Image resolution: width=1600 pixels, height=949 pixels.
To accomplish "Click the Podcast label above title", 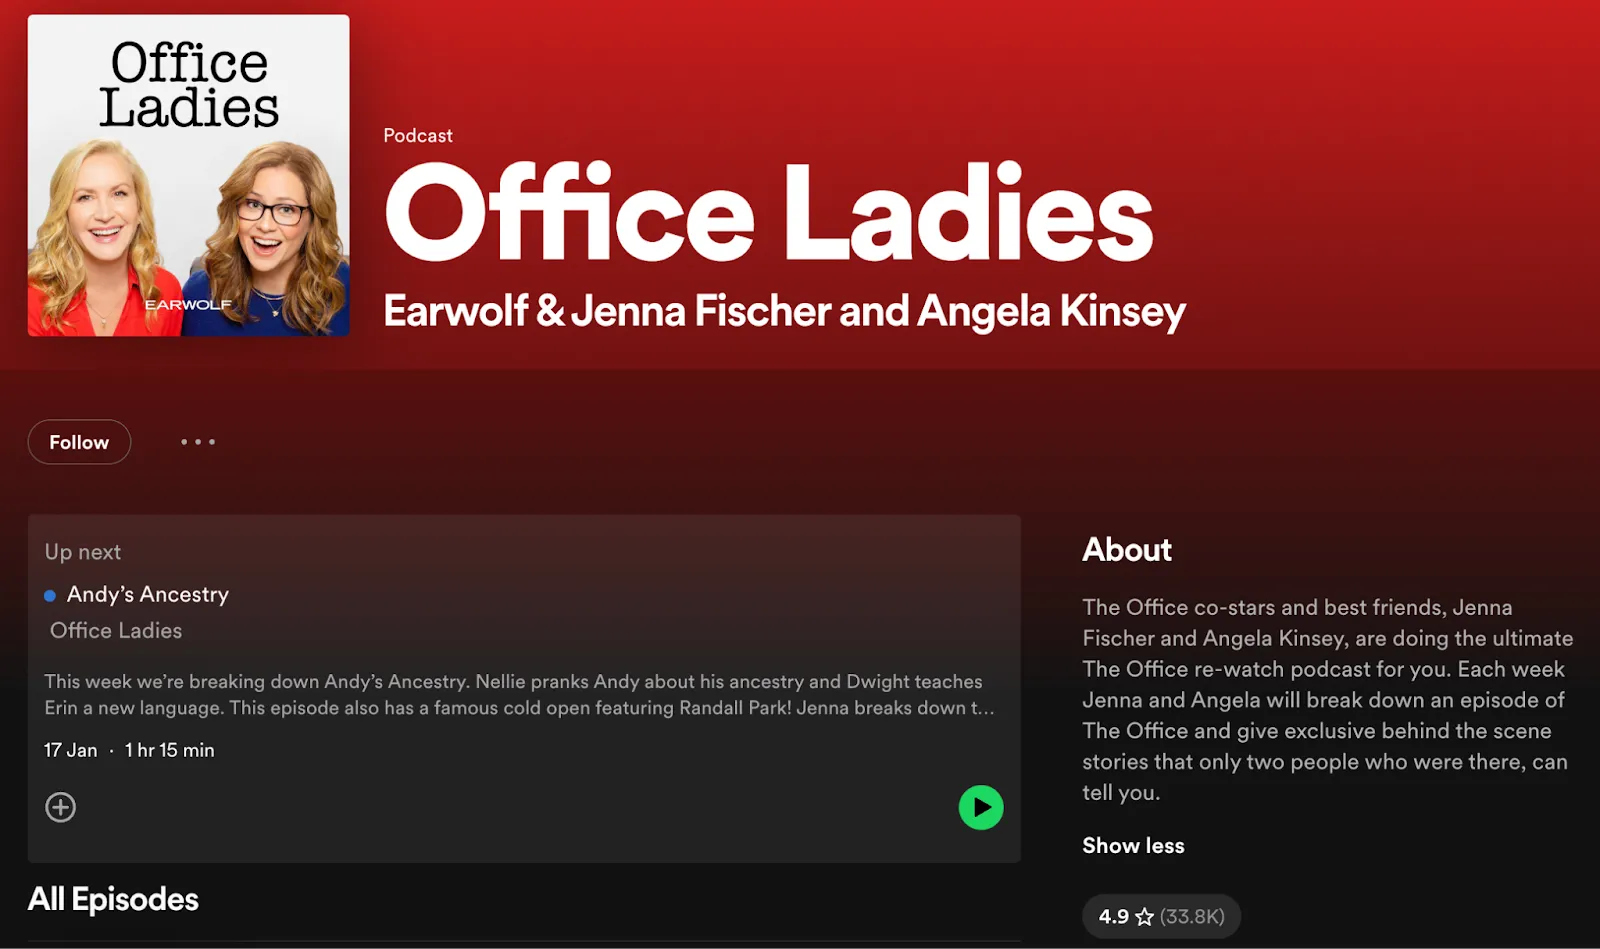I will (x=418, y=135).
